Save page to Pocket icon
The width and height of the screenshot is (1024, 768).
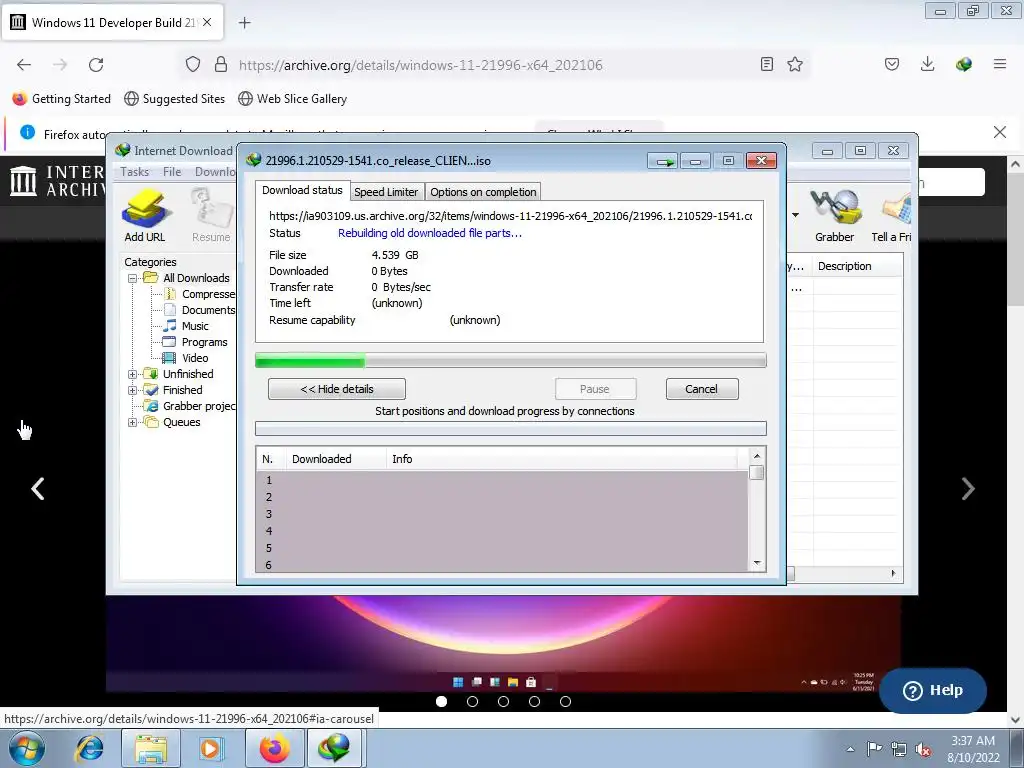click(x=891, y=64)
